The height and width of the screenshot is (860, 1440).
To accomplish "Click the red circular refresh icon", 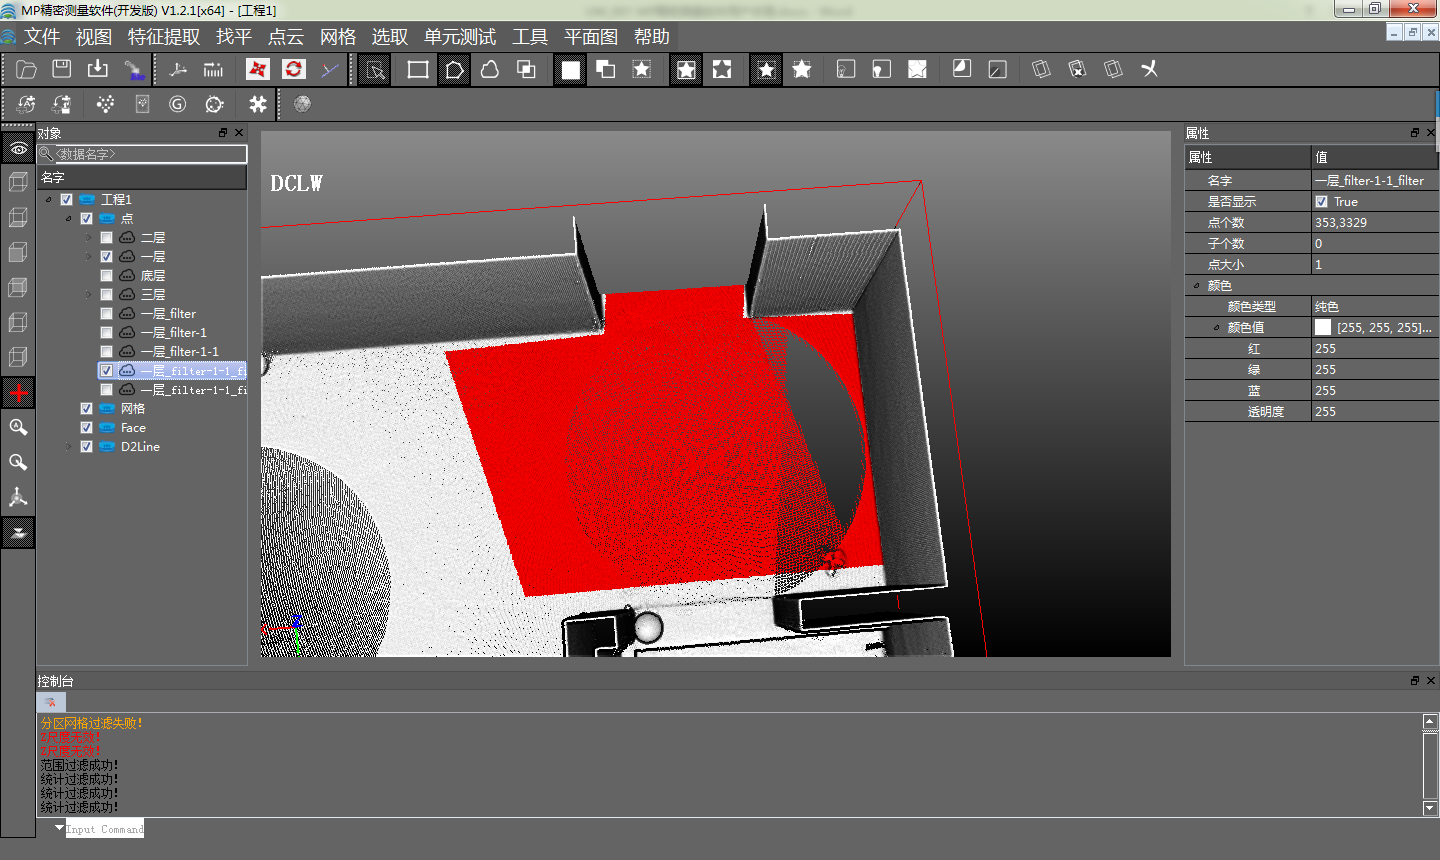I will coord(293,69).
